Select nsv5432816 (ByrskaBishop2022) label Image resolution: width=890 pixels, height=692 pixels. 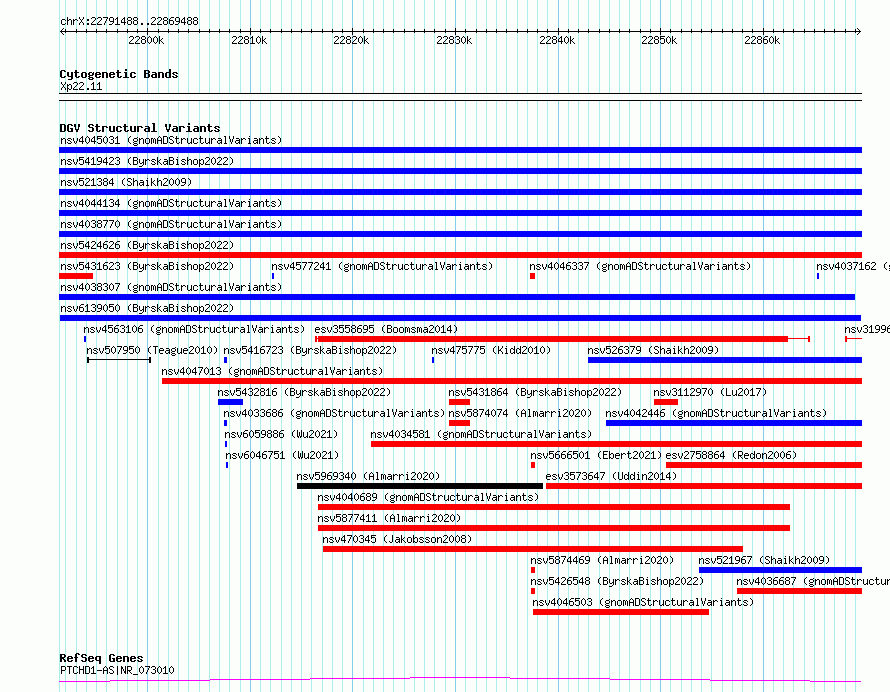pos(304,392)
